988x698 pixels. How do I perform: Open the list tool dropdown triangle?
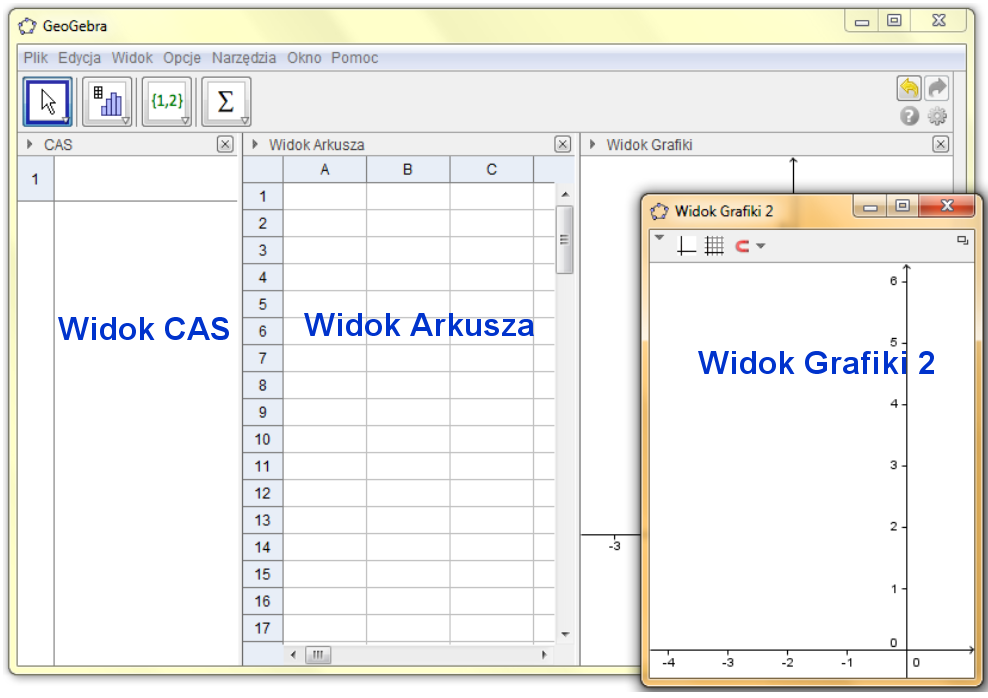tap(185, 120)
